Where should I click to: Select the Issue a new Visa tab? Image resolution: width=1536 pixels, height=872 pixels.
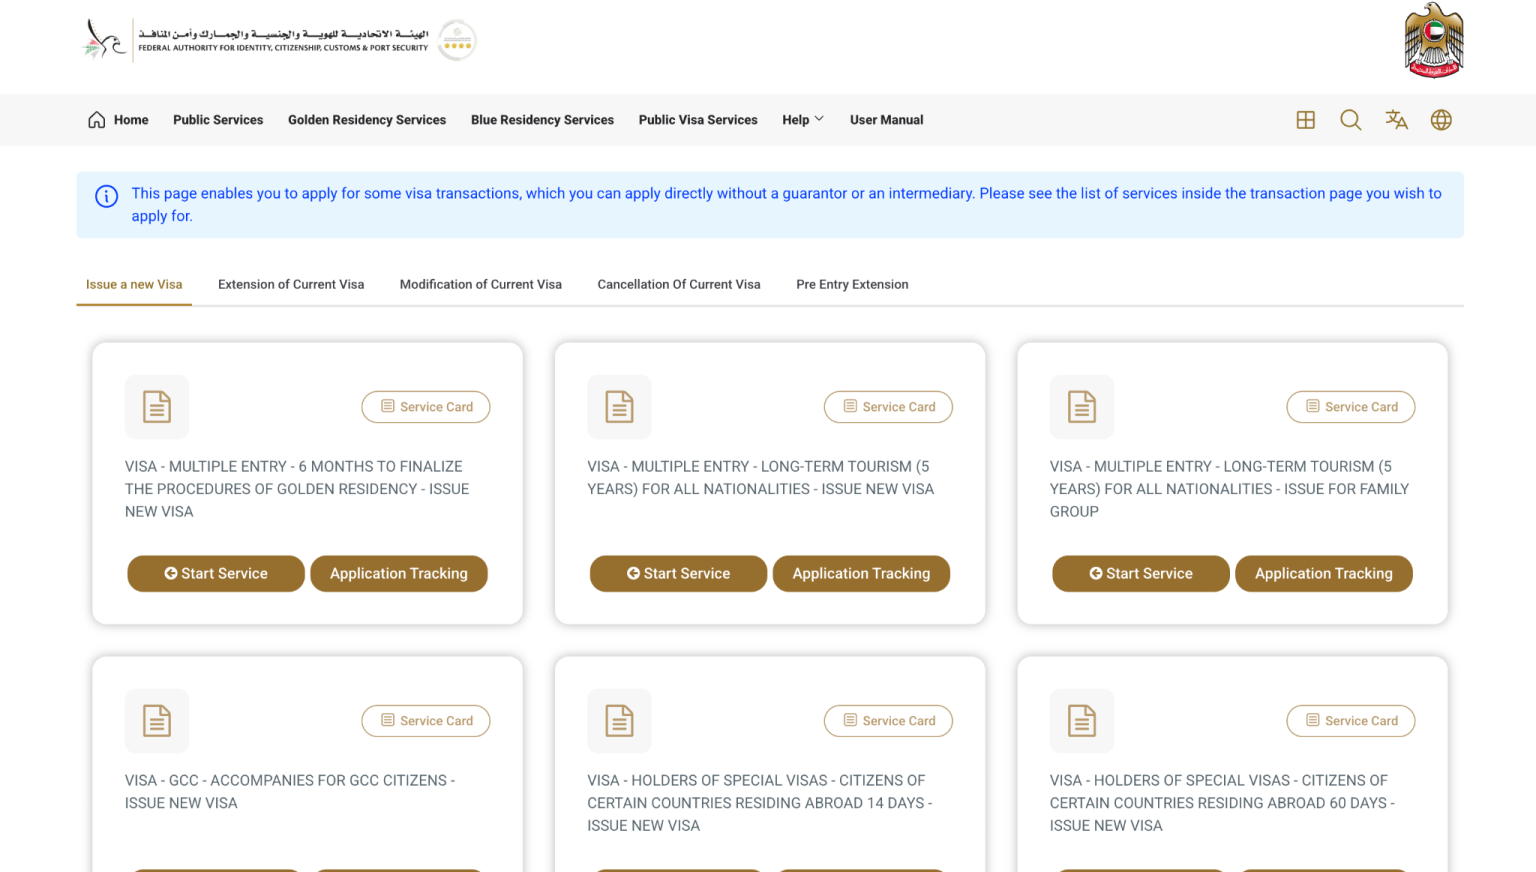(134, 285)
